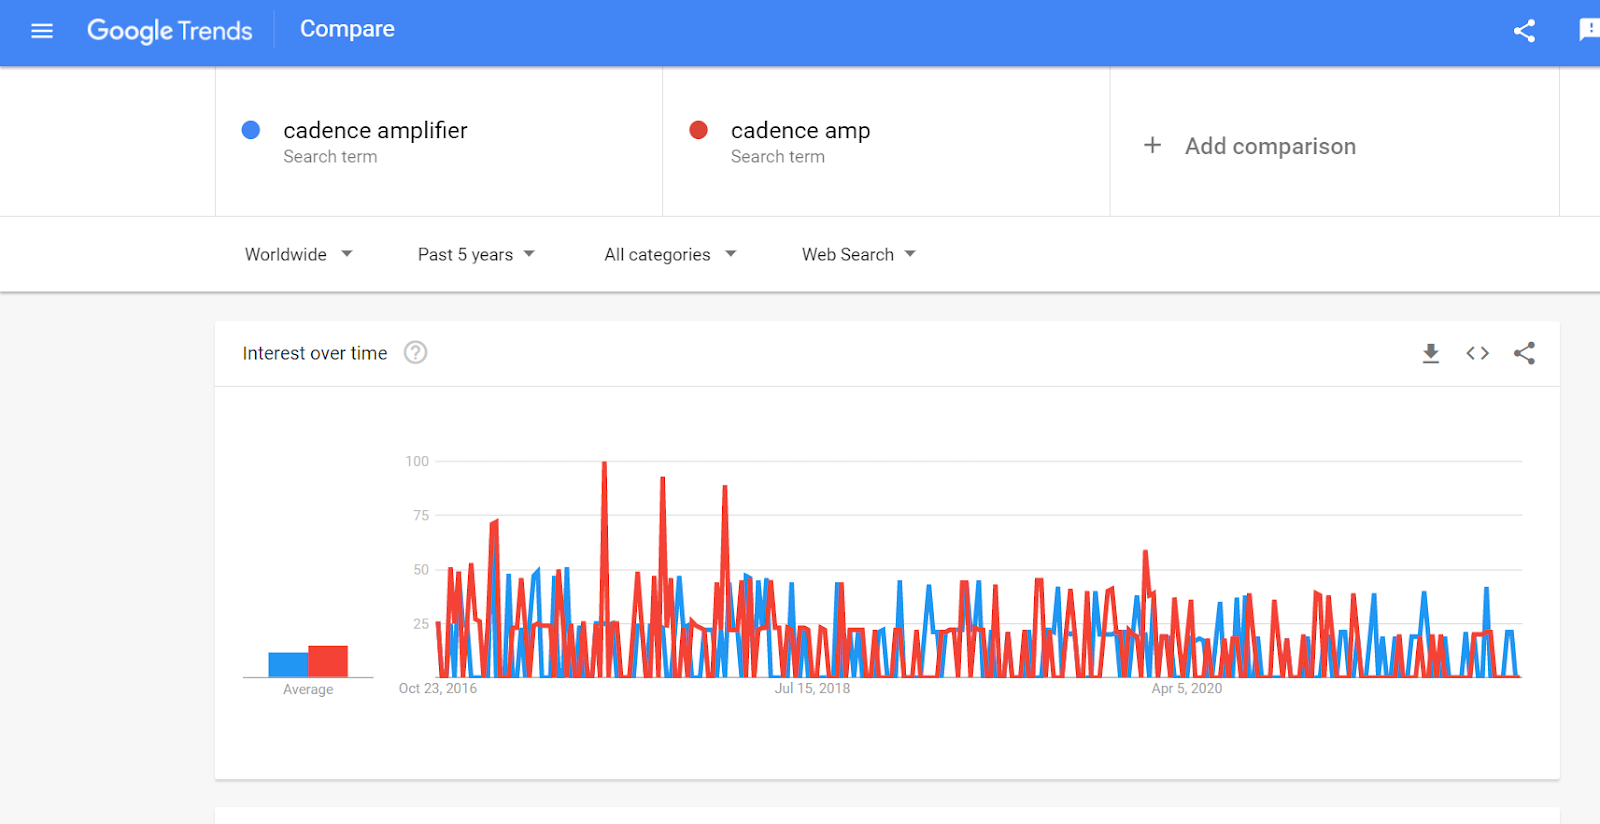Open Interest over time help tooltip

click(415, 353)
